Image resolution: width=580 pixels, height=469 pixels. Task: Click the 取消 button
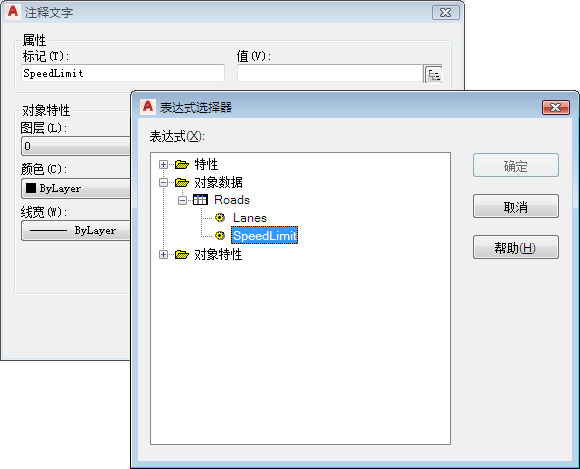click(x=516, y=206)
